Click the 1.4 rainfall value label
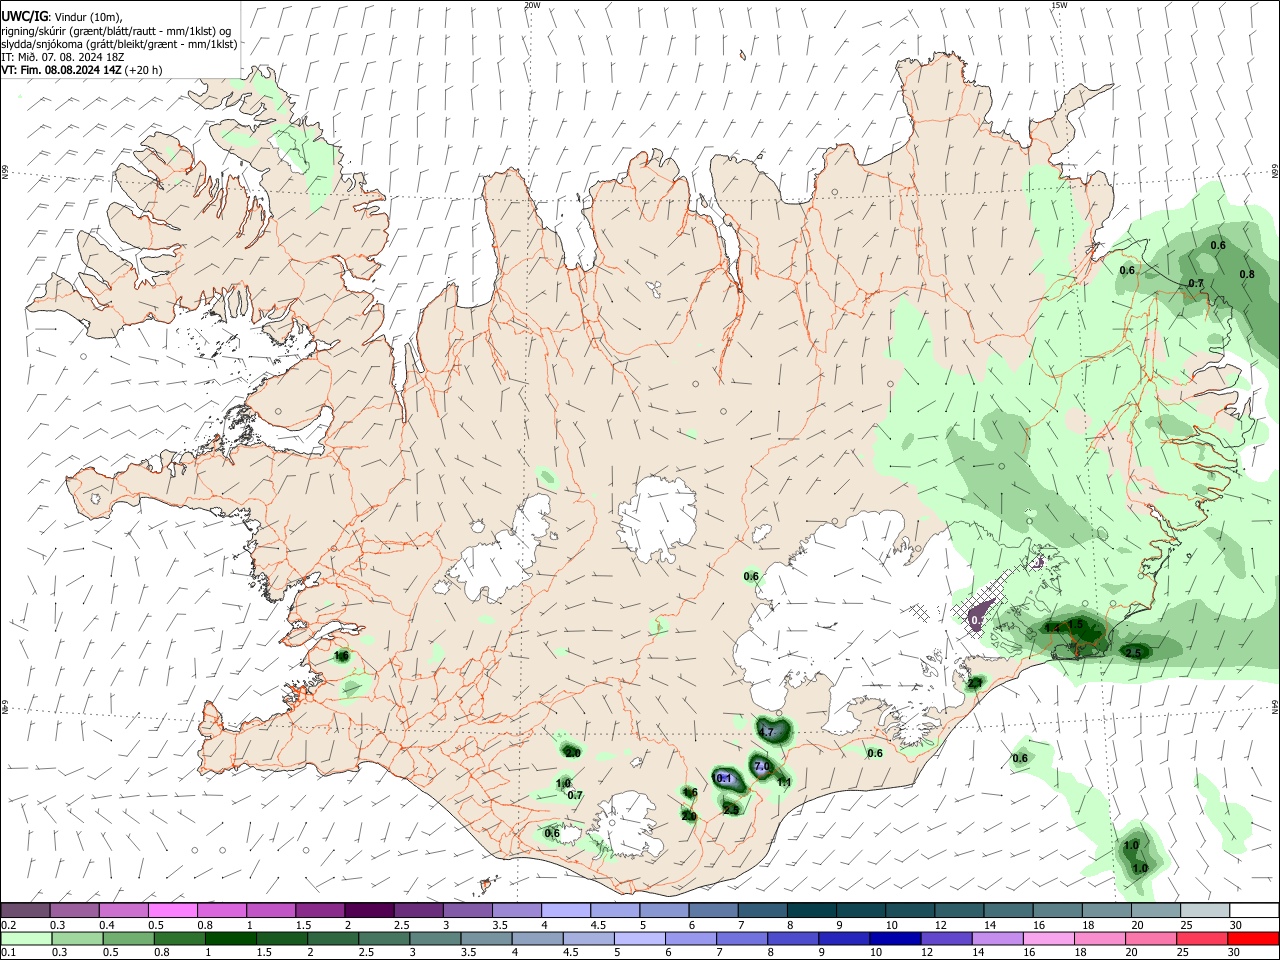Viewport: 1280px width, 960px height. click(1052, 628)
